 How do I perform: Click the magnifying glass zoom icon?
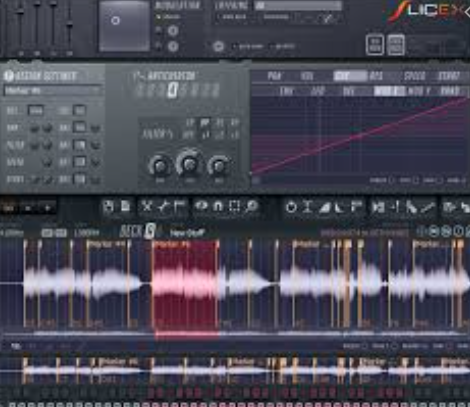coord(252,207)
